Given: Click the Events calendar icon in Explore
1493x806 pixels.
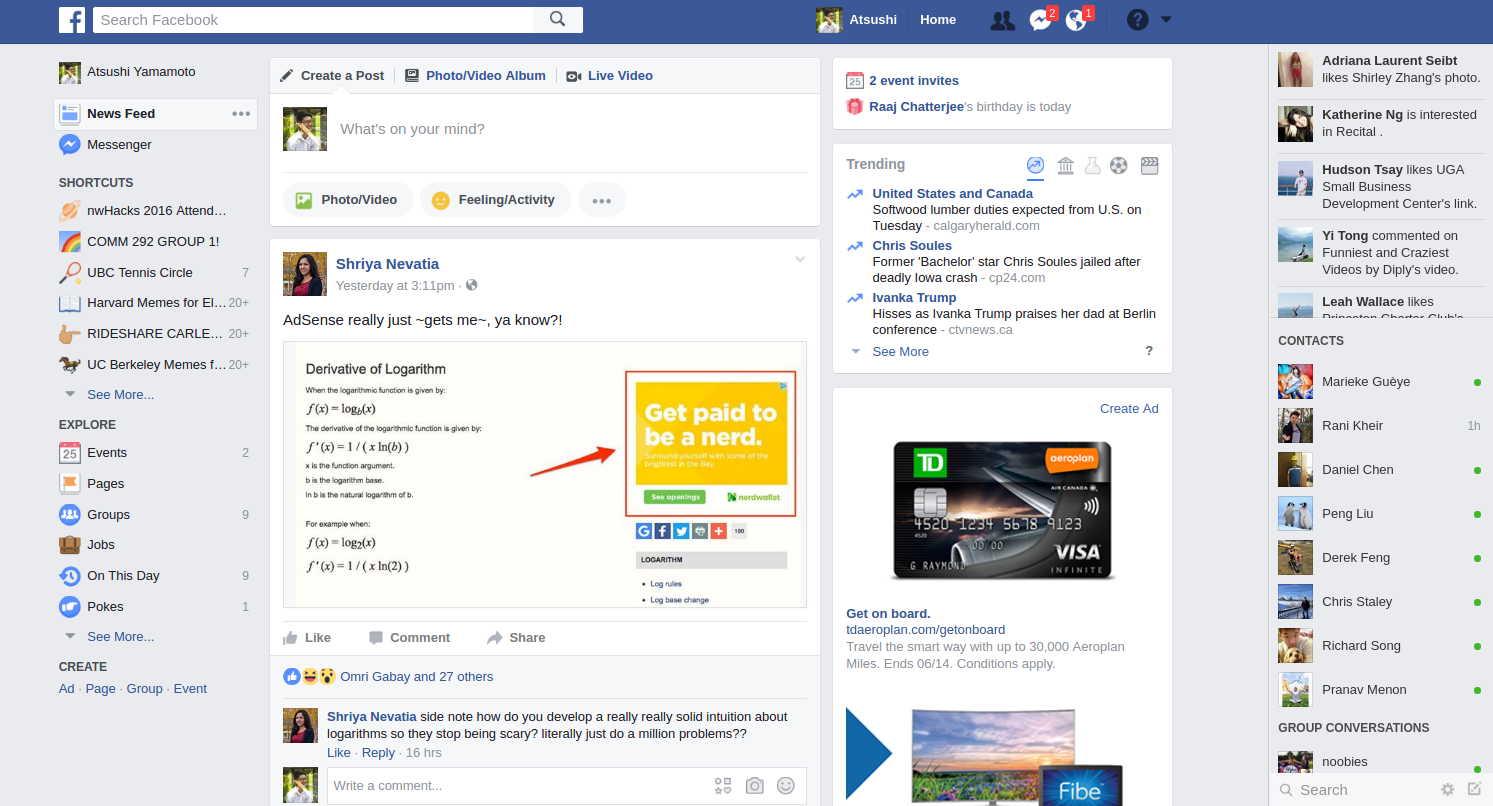Looking at the screenshot, I should pos(69,453).
